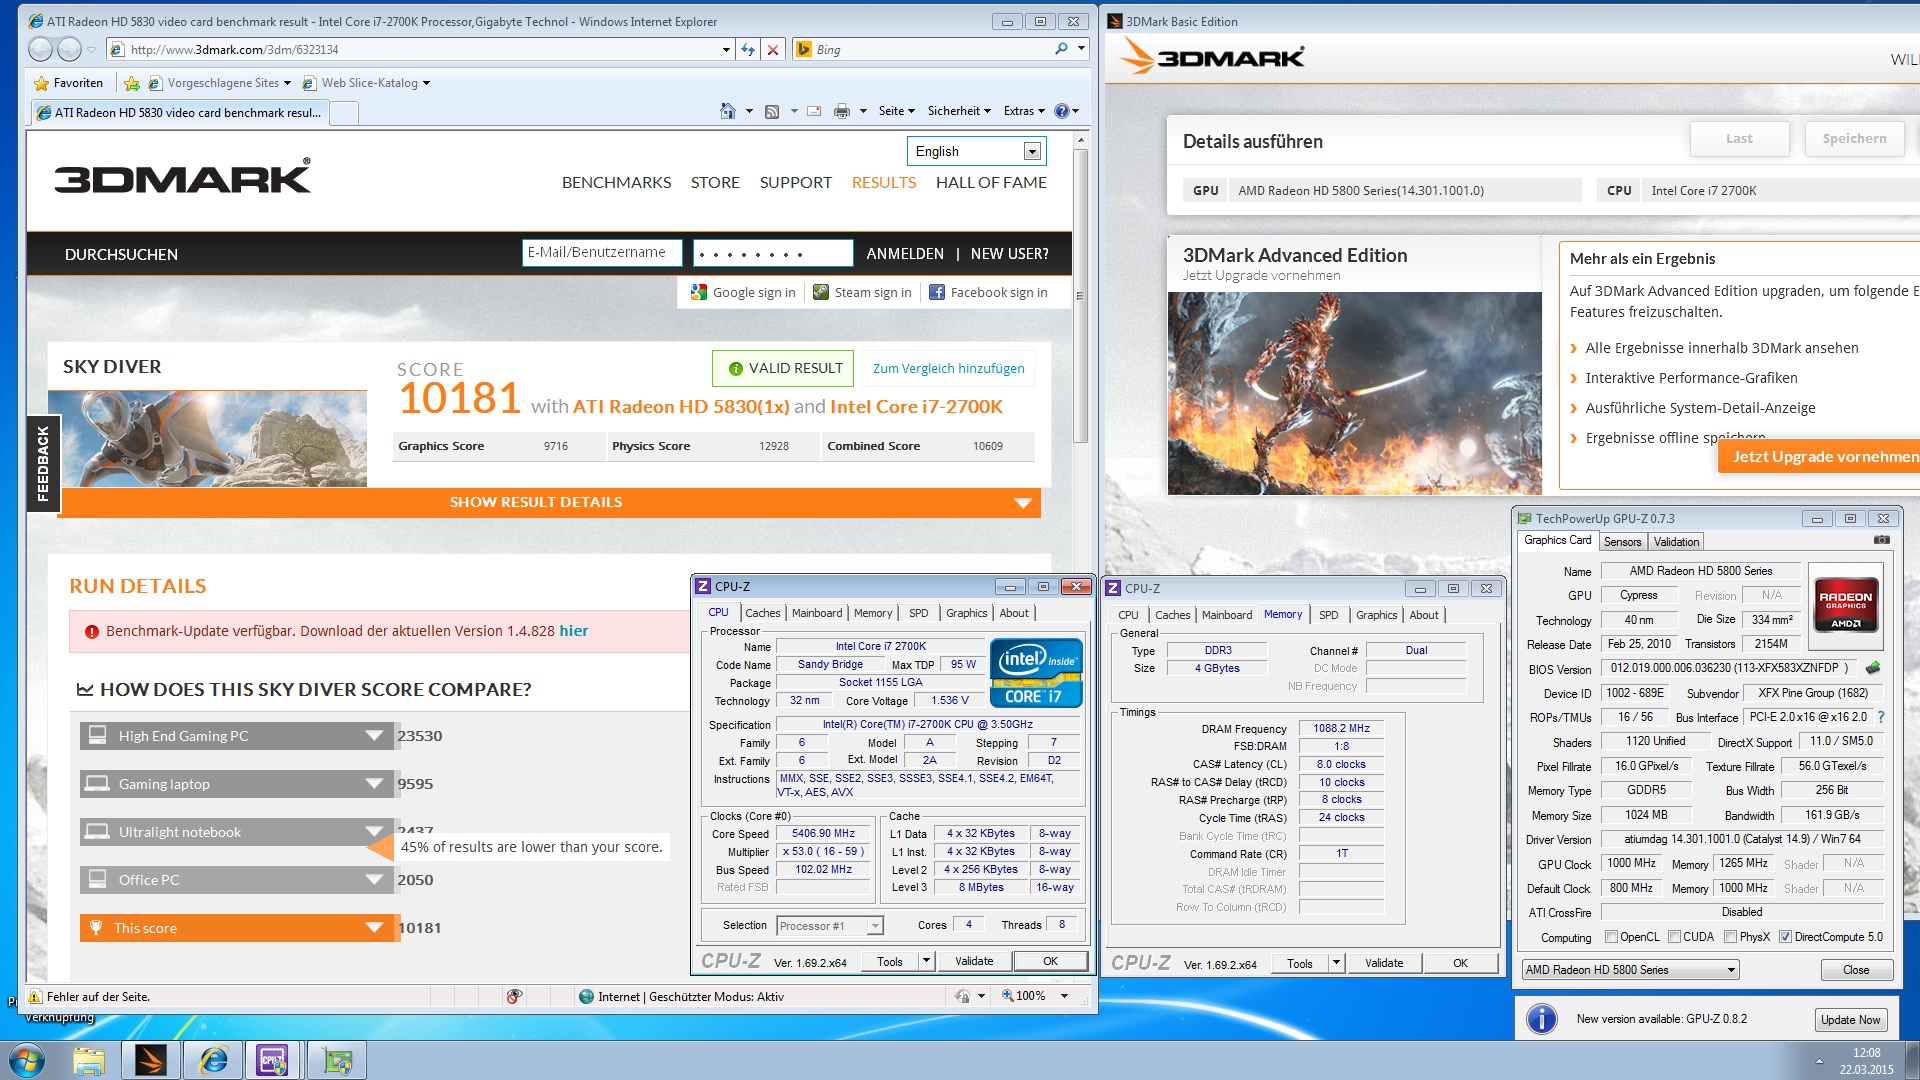Click the stop loading icon in IE
Viewport: 1920px width, 1080px height.
772,49
